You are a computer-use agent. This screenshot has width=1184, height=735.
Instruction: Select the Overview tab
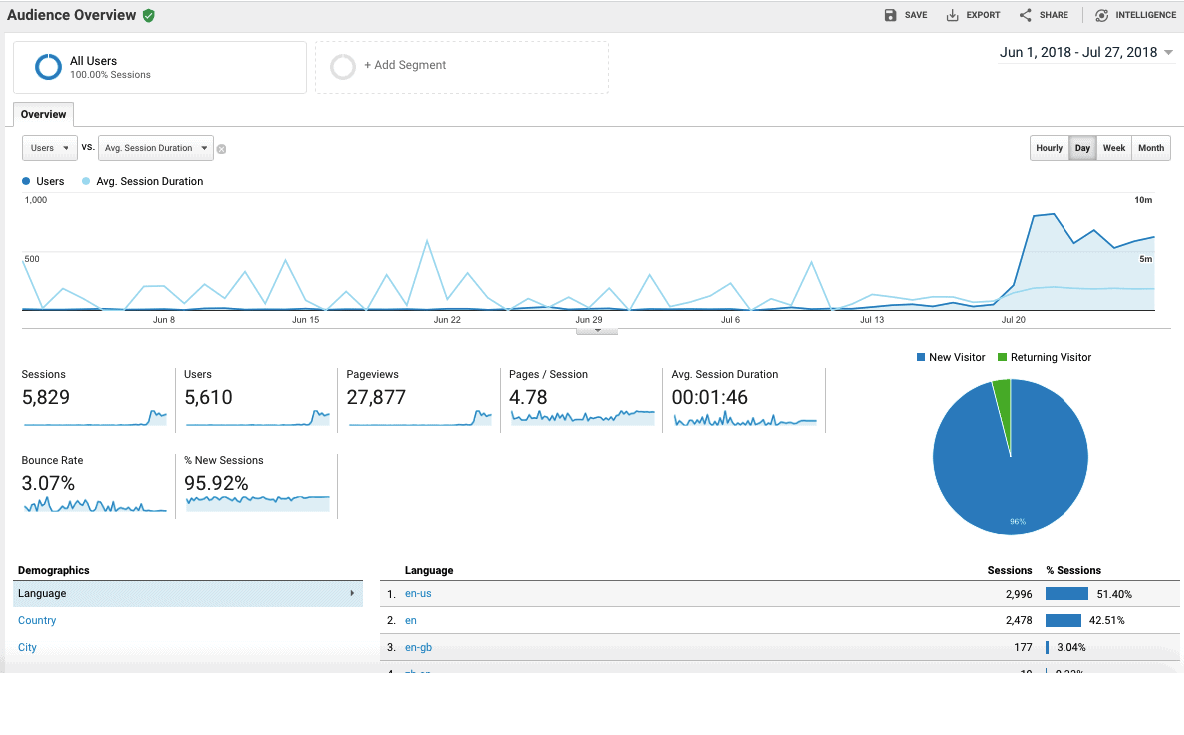click(42, 114)
